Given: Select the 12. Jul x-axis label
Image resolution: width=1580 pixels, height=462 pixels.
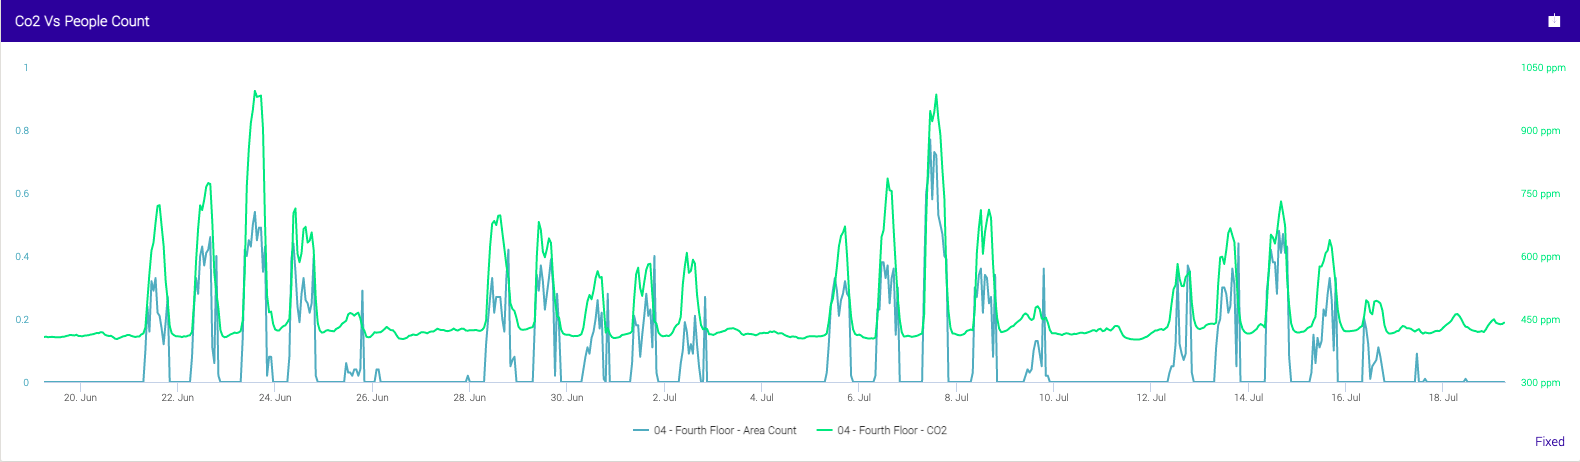Looking at the screenshot, I should point(1151,398).
